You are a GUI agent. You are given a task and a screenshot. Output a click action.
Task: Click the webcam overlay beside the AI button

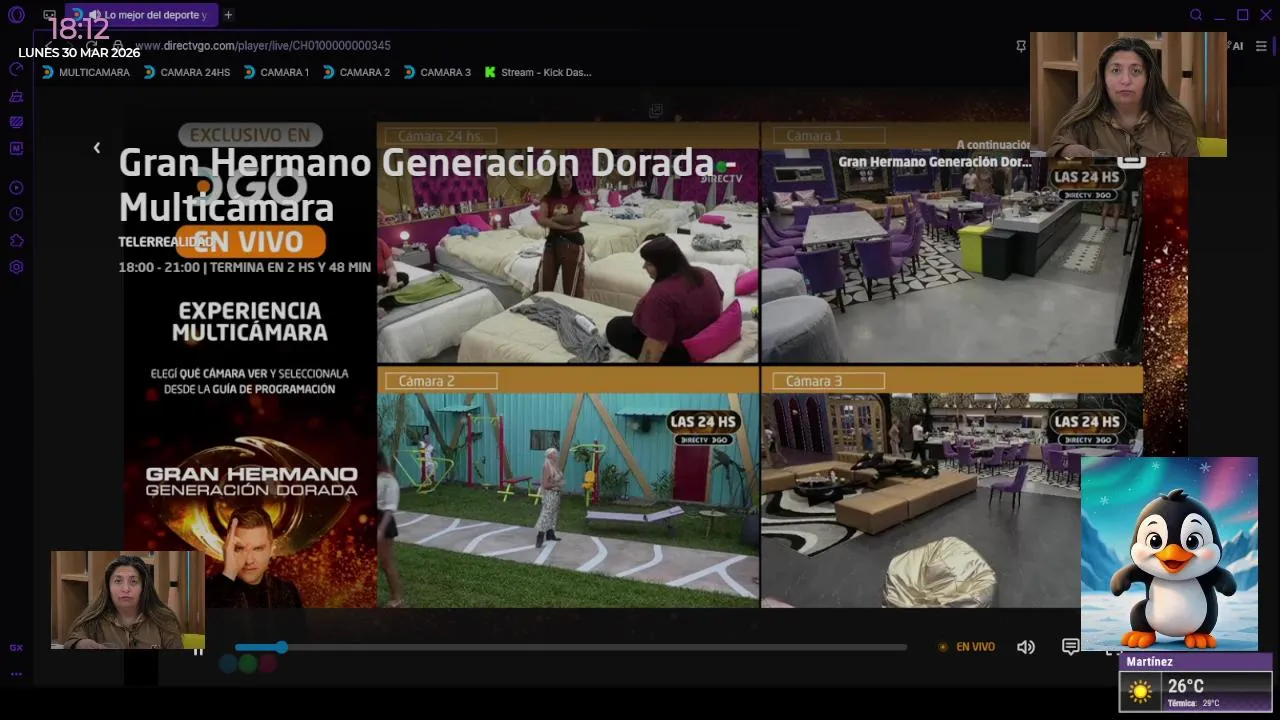tap(1128, 94)
